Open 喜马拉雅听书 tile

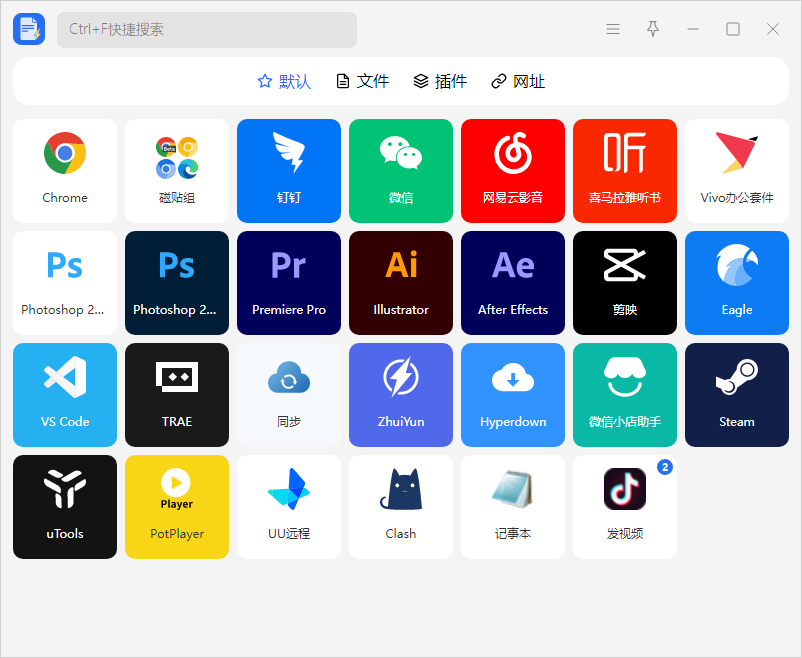(x=625, y=171)
